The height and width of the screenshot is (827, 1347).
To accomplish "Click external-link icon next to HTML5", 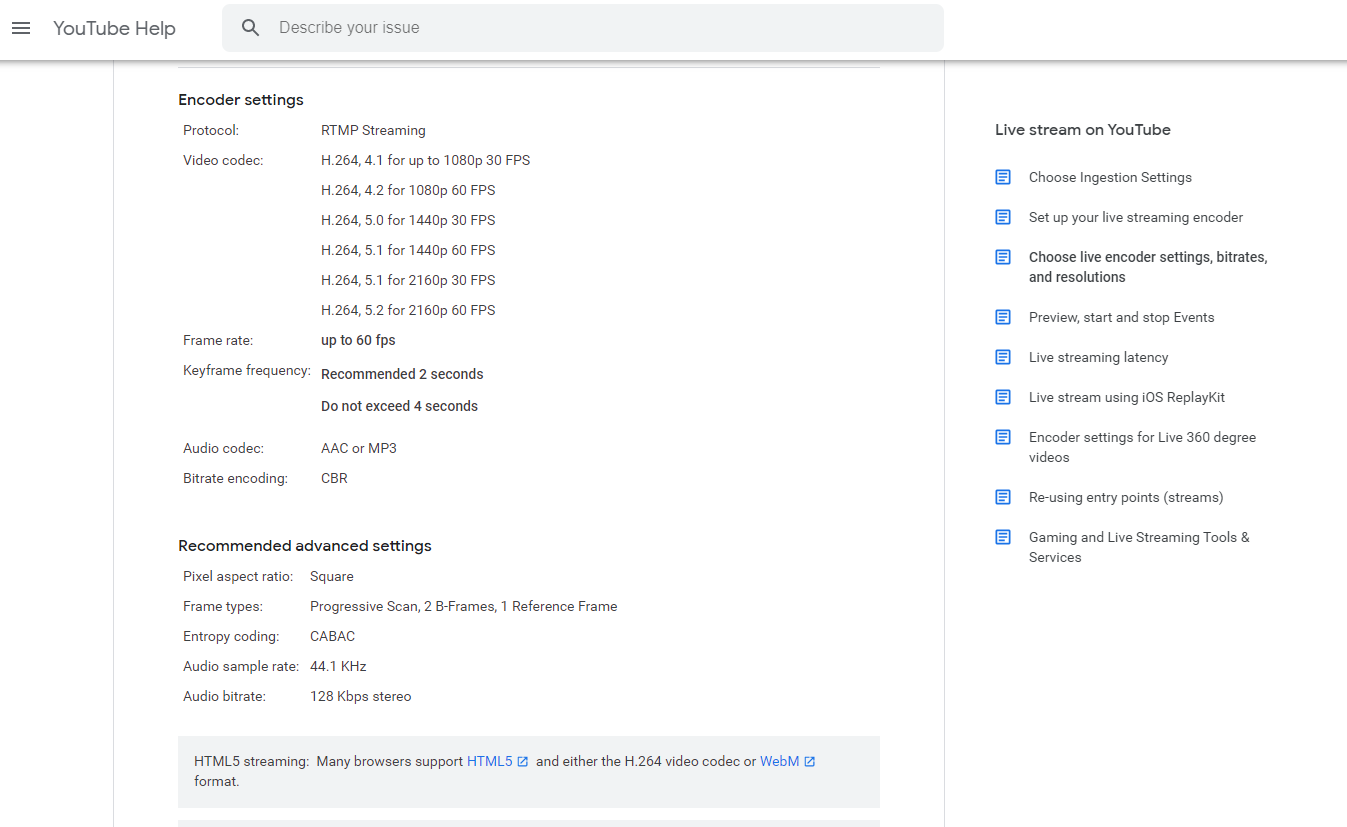I will coord(523,762).
